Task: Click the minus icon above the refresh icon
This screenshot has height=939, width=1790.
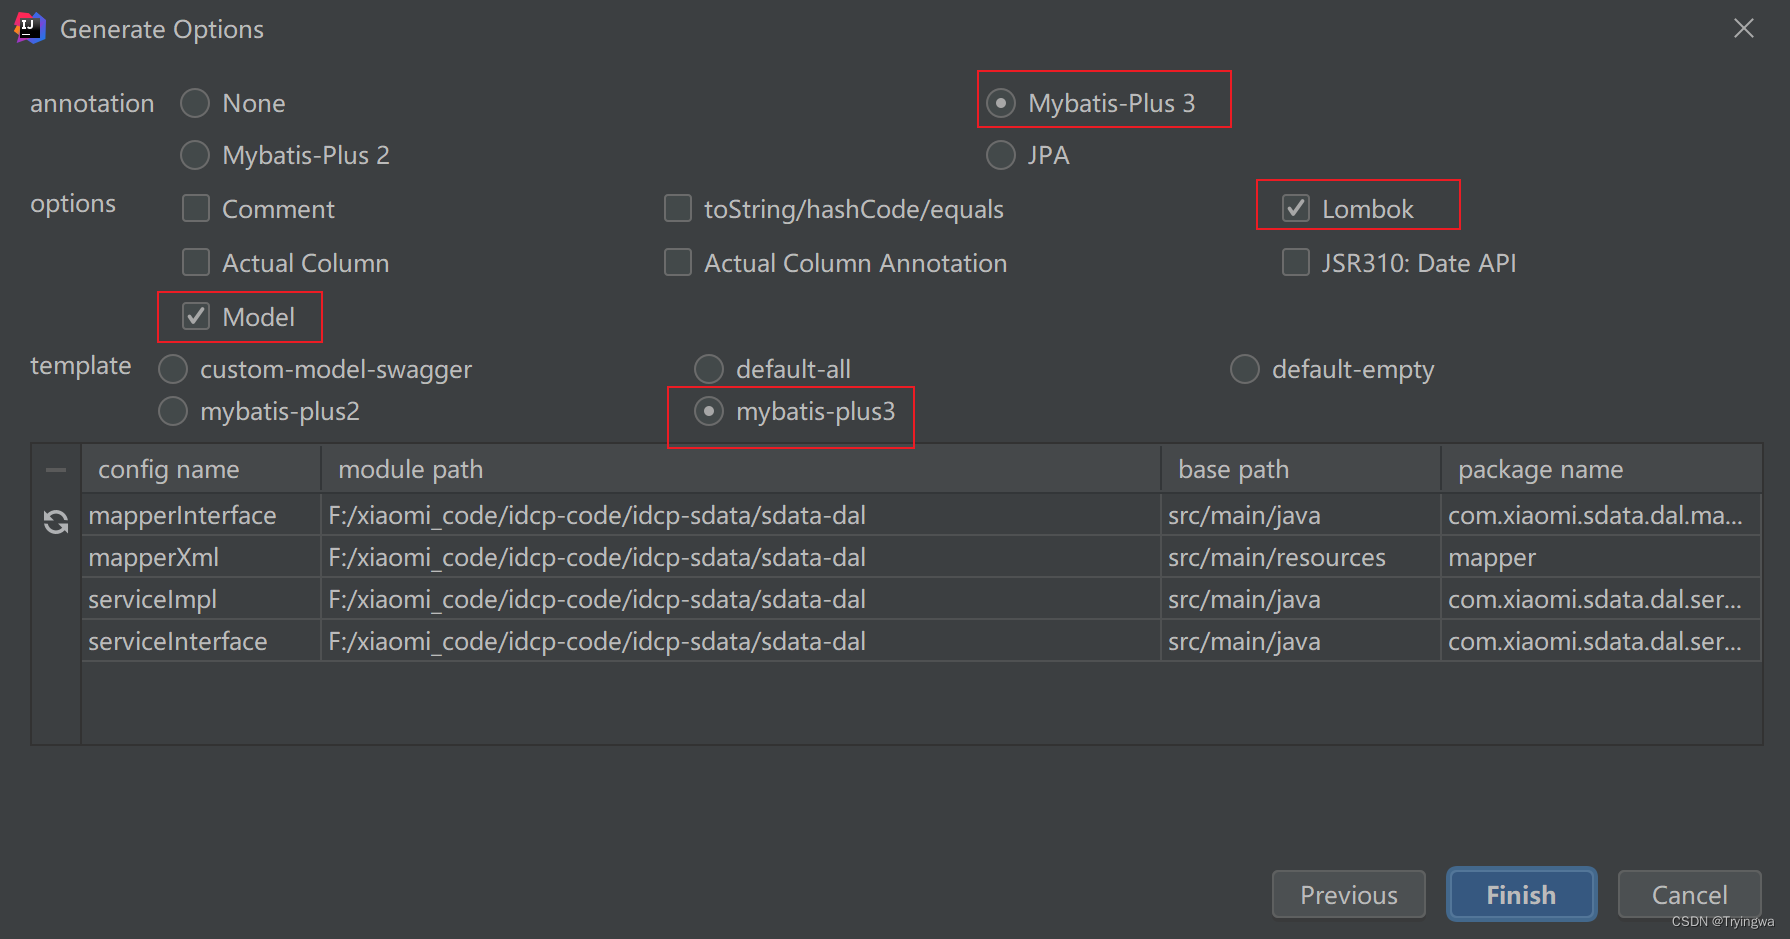Action: coord(55,468)
